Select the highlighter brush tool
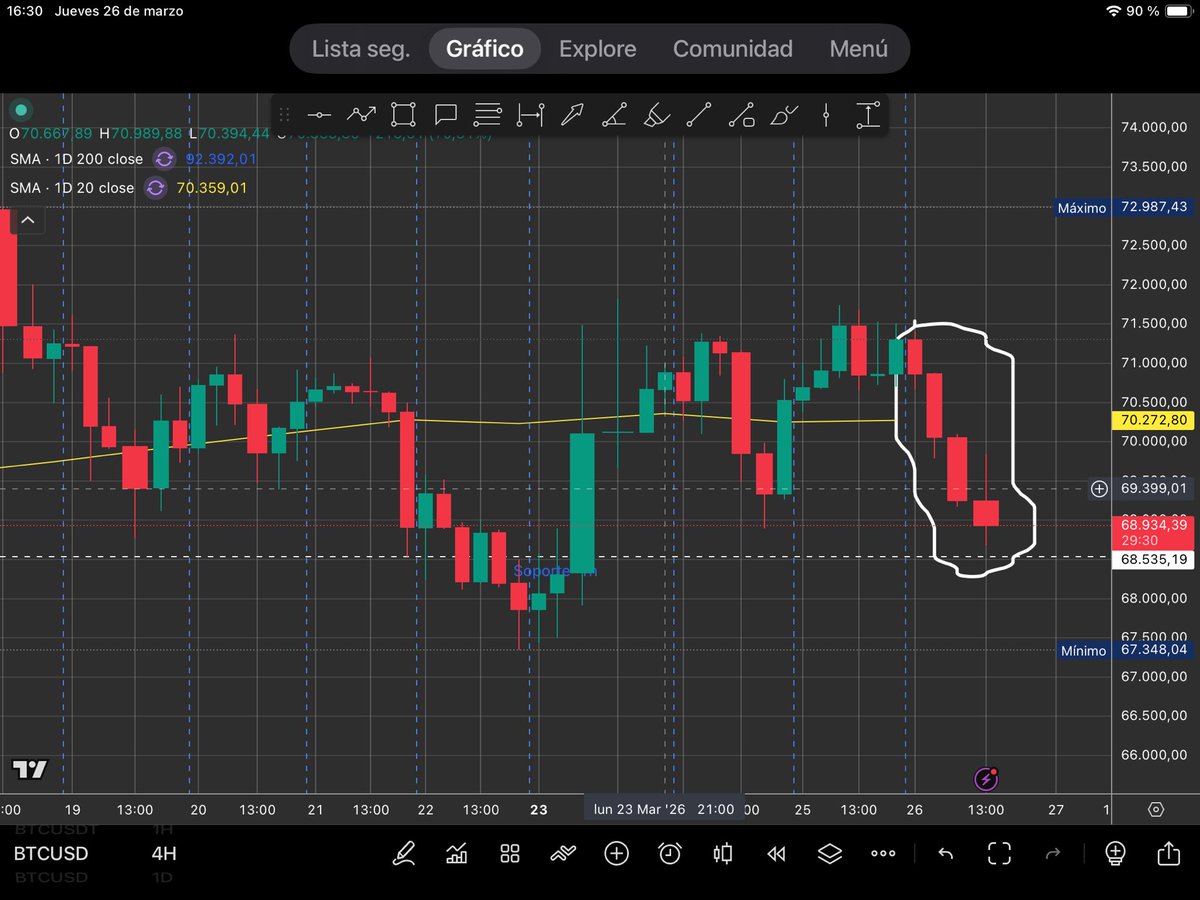 [656, 115]
